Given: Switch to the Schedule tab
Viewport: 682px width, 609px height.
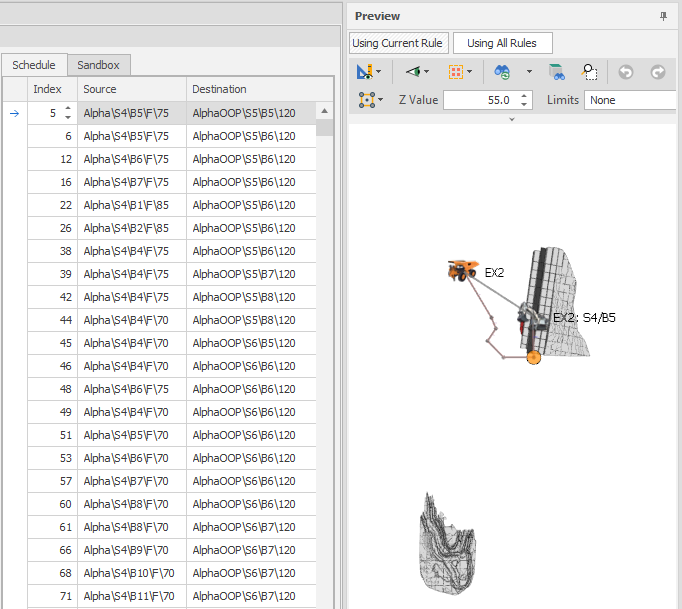Looking at the screenshot, I should [34, 65].
